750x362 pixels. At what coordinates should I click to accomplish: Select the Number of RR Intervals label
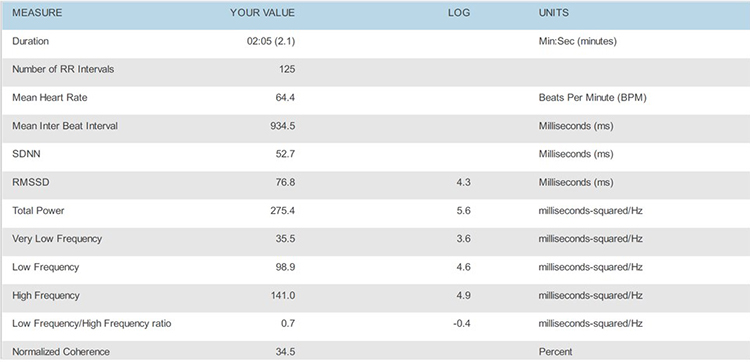coord(63,69)
